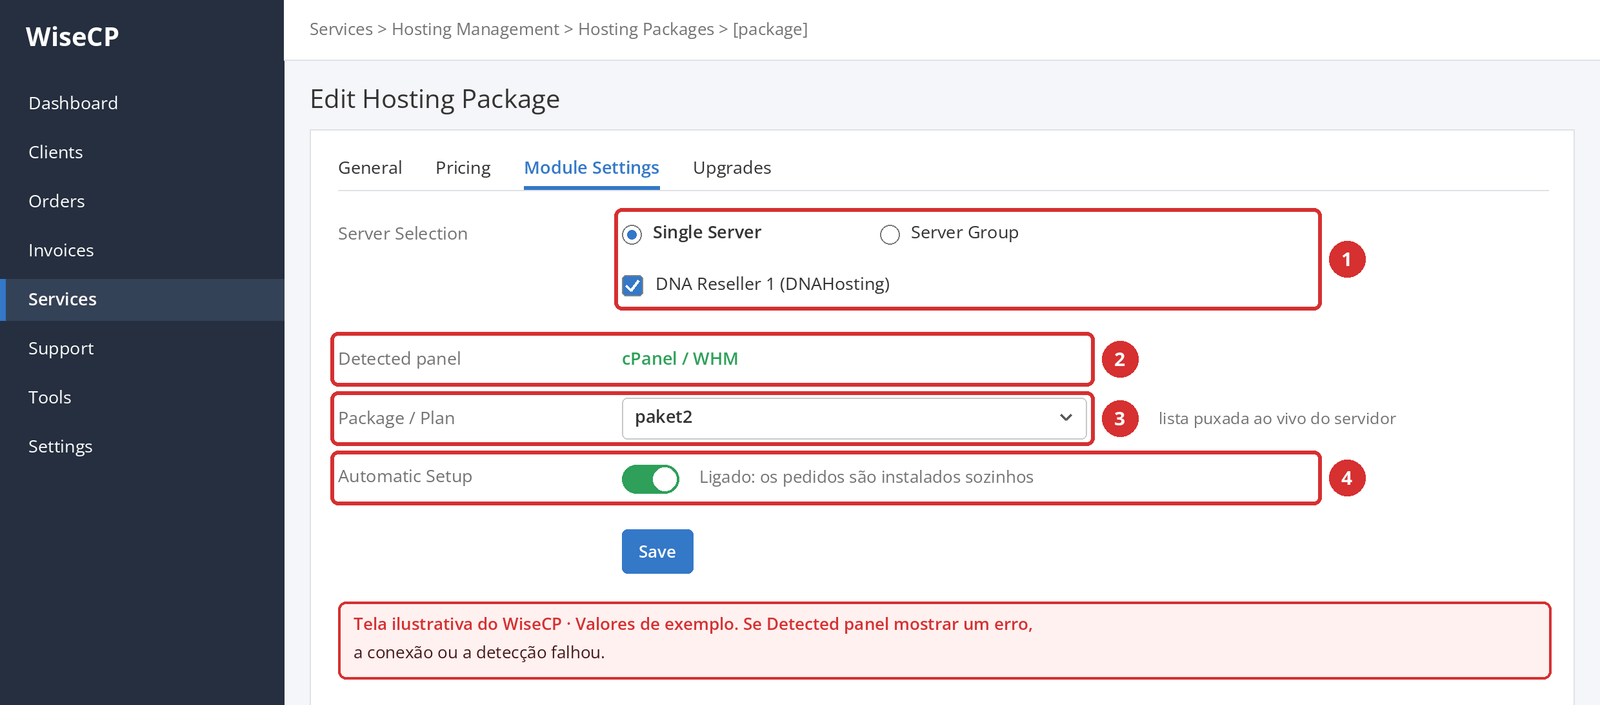Viewport: 1600px width, 705px height.
Task: Click red annotation marker number 2
Action: click(x=1119, y=359)
